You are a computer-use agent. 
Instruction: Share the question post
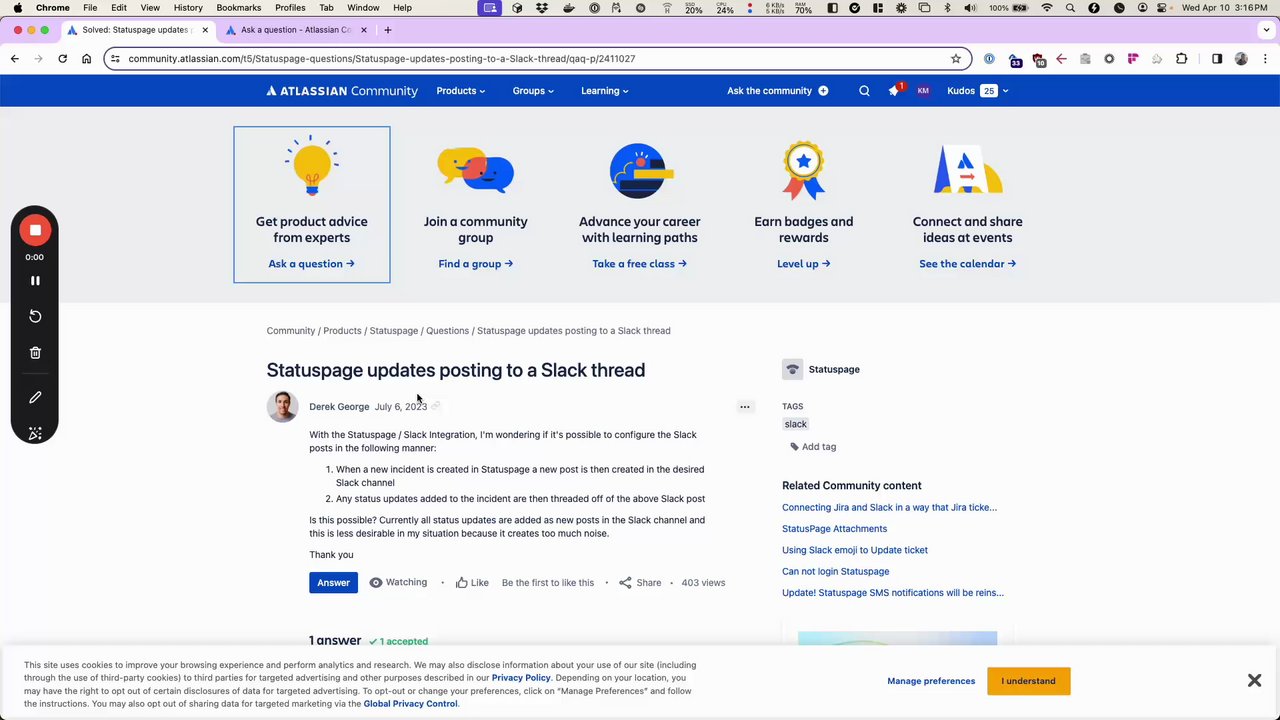coord(640,583)
